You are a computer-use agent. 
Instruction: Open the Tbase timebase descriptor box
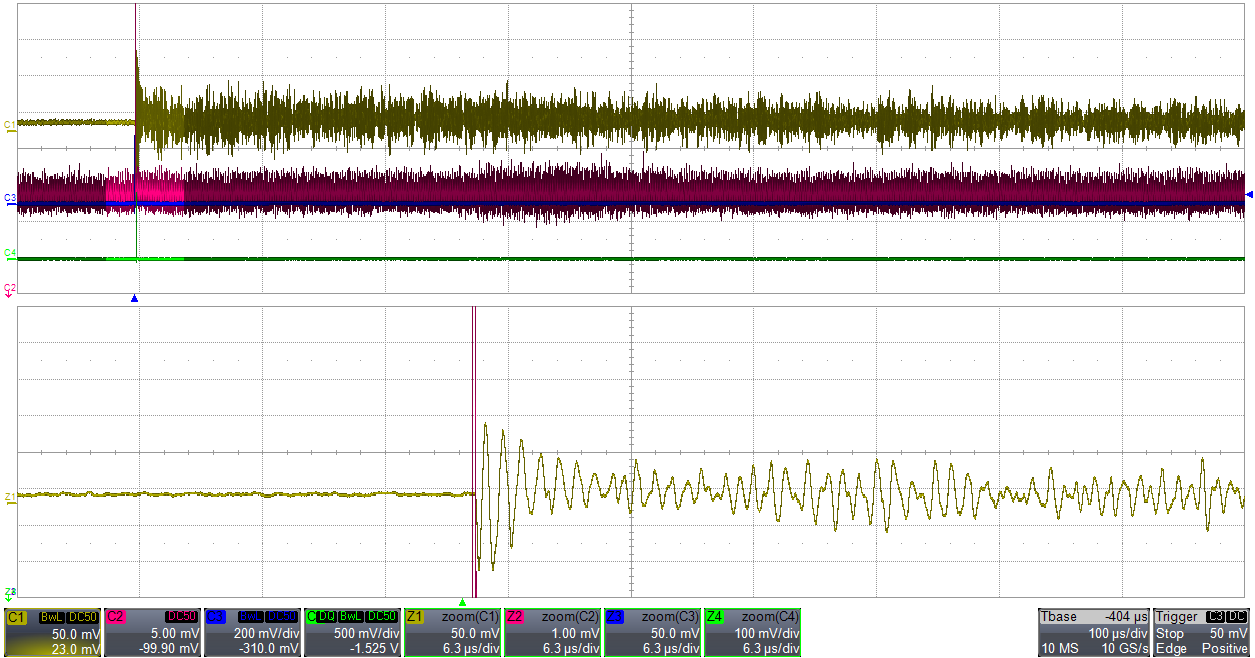pos(1095,632)
